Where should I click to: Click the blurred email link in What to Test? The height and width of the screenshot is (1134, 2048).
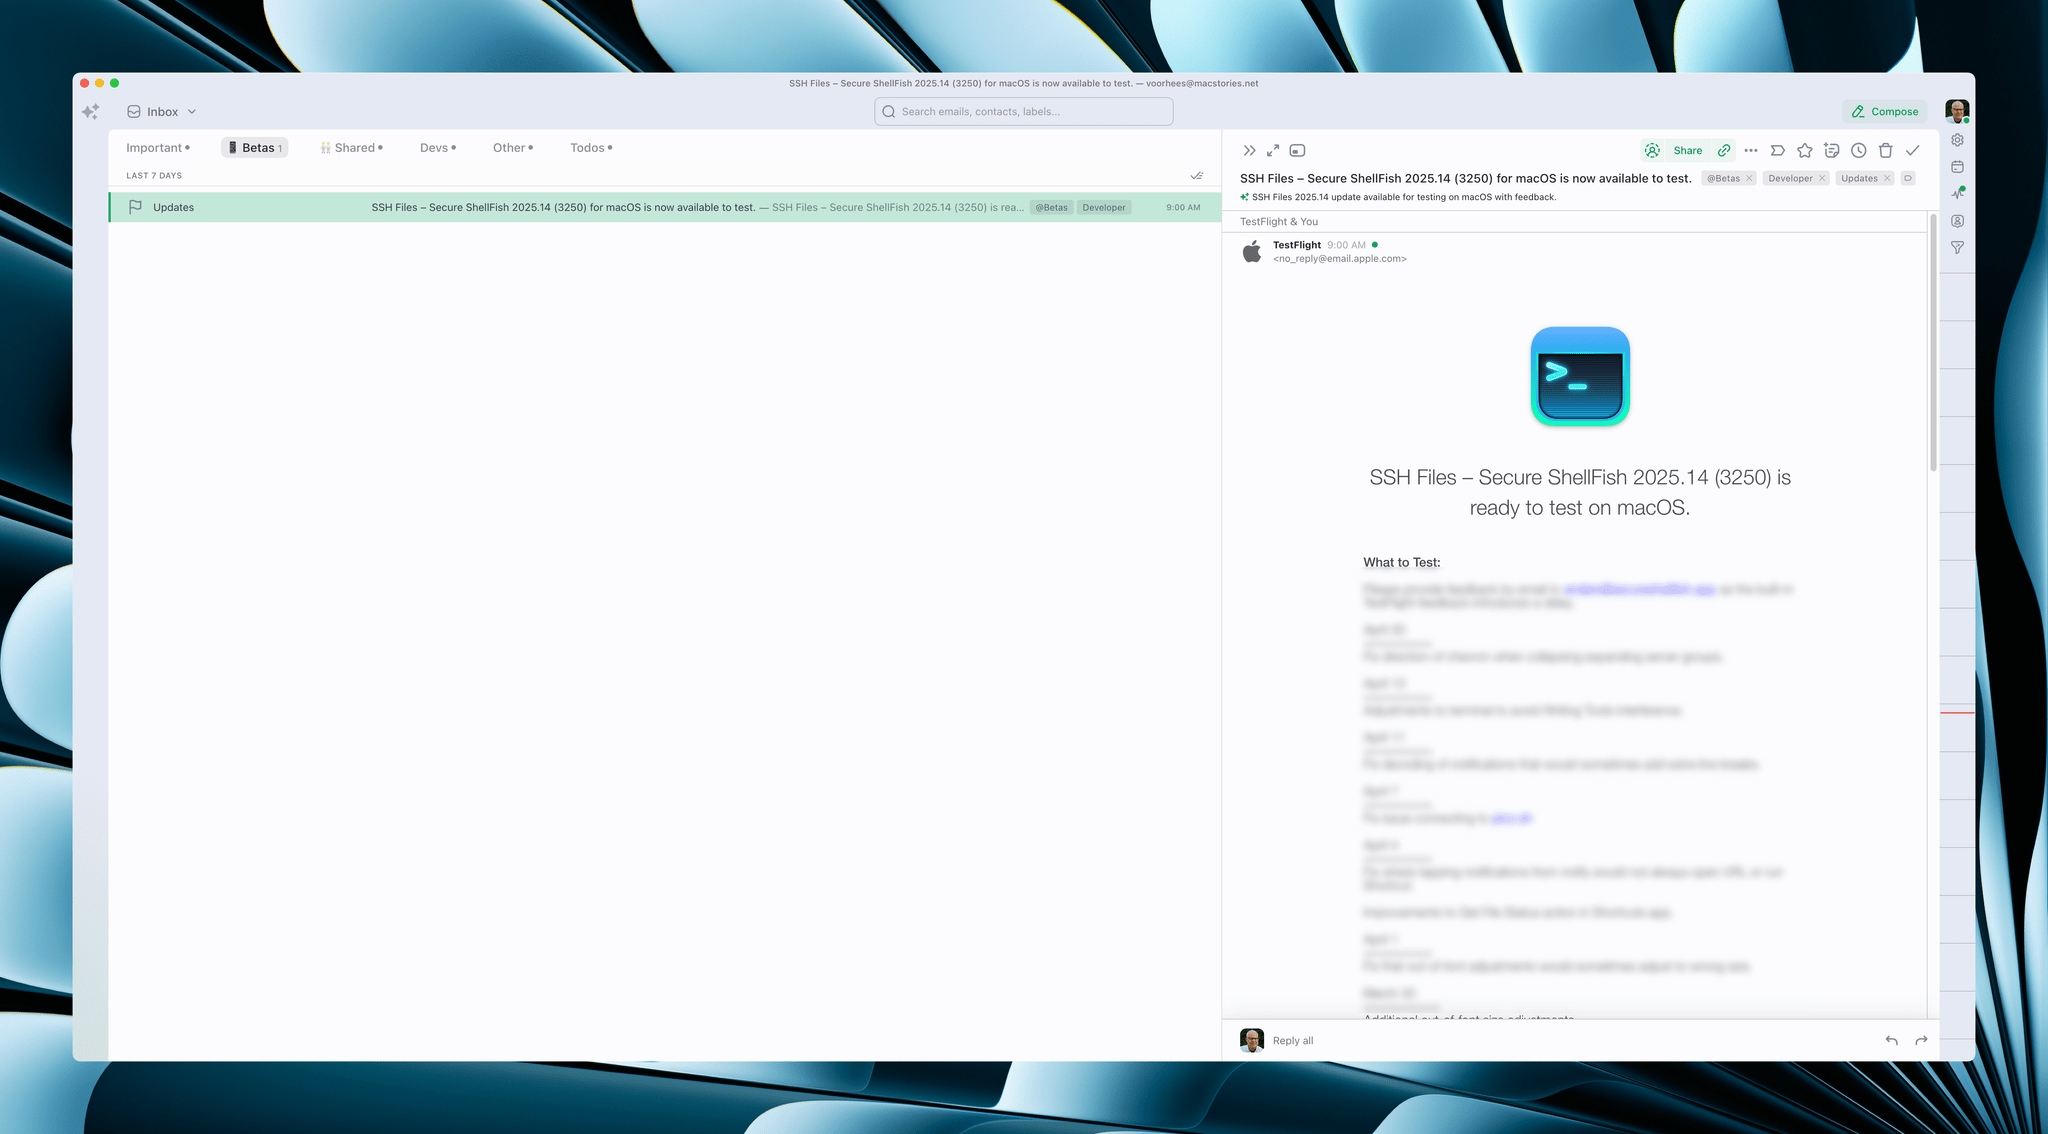point(1640,590)
